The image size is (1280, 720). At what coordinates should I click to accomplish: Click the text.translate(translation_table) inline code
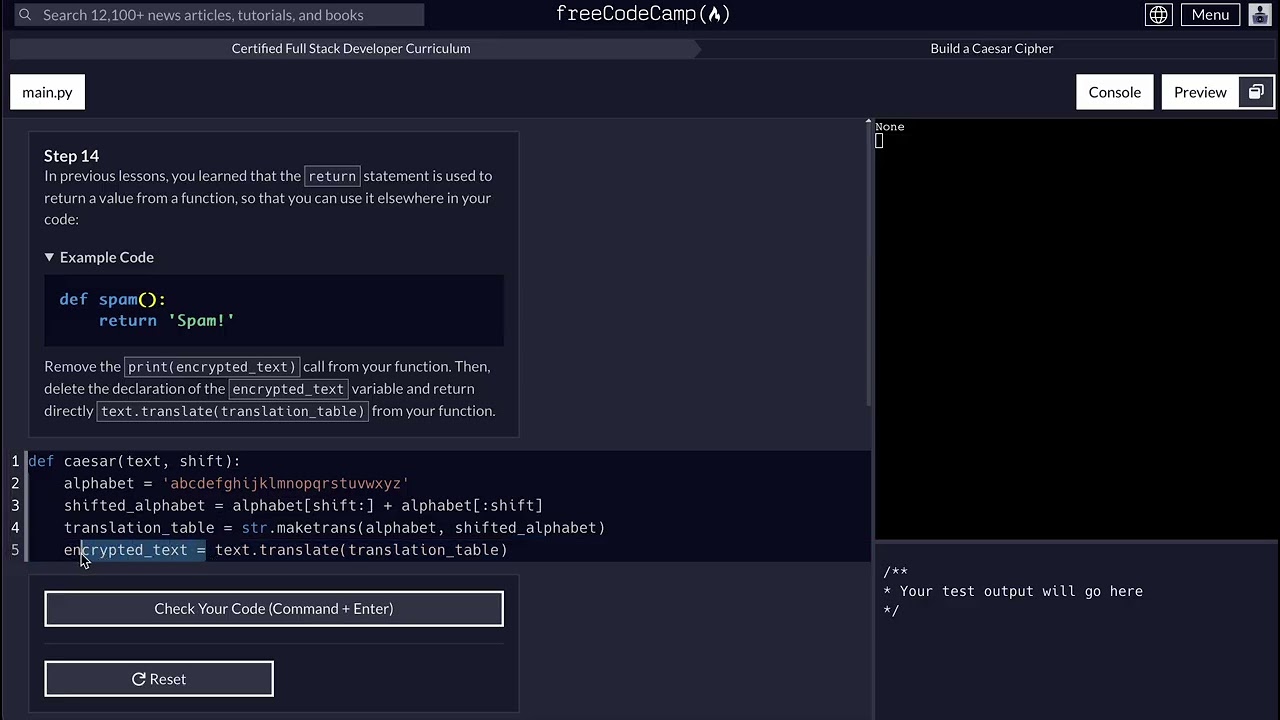coord(233,411)
